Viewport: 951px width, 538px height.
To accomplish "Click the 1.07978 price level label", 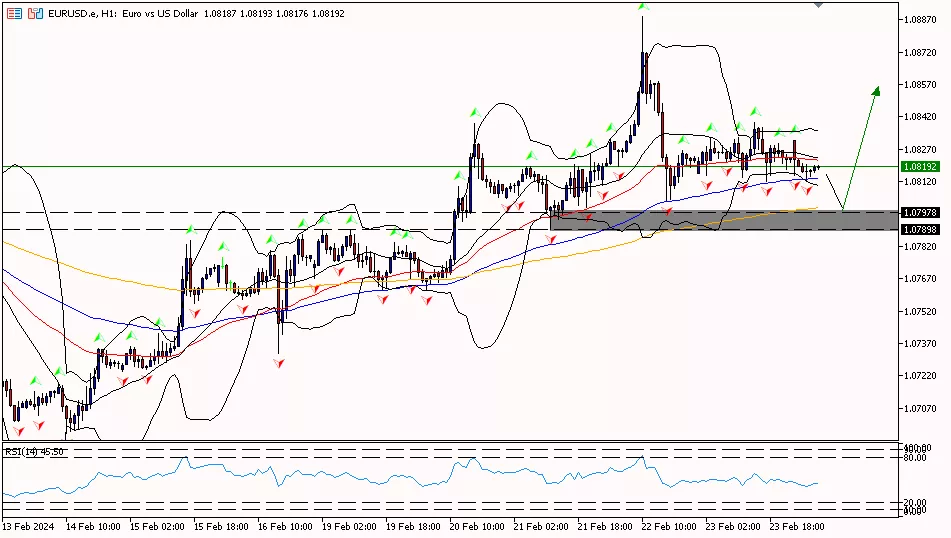I will tap(919, 212).
